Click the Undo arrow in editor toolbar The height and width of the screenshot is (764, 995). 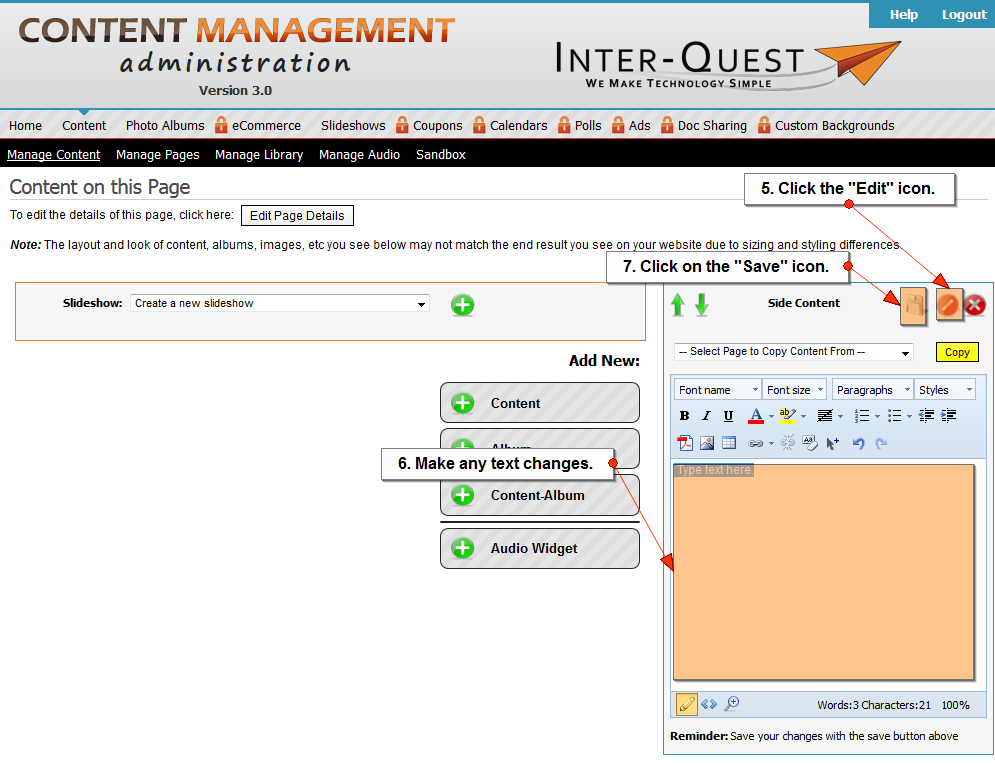(x=858, y=443)
